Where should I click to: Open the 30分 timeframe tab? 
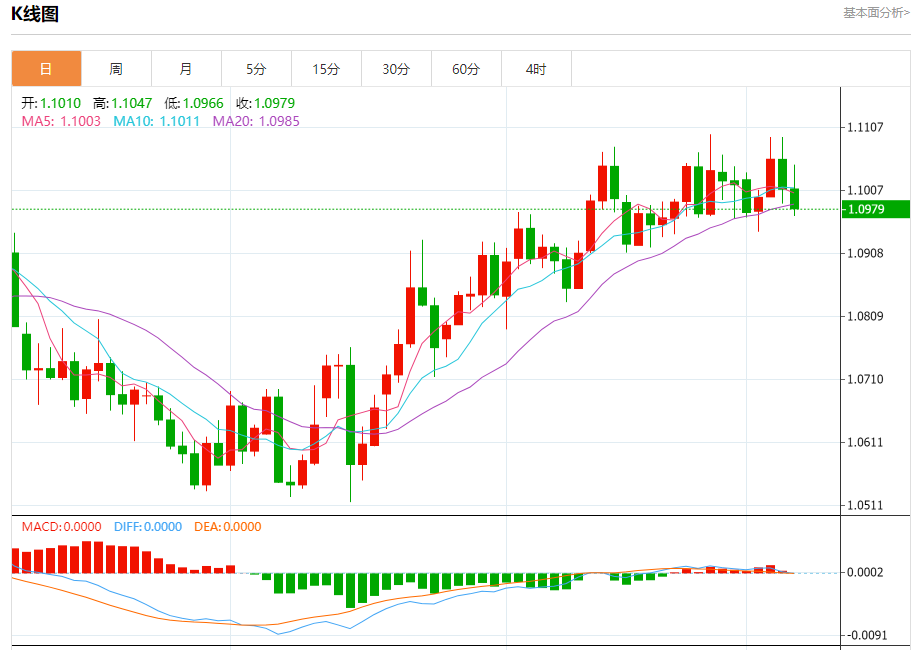[396, 69]
